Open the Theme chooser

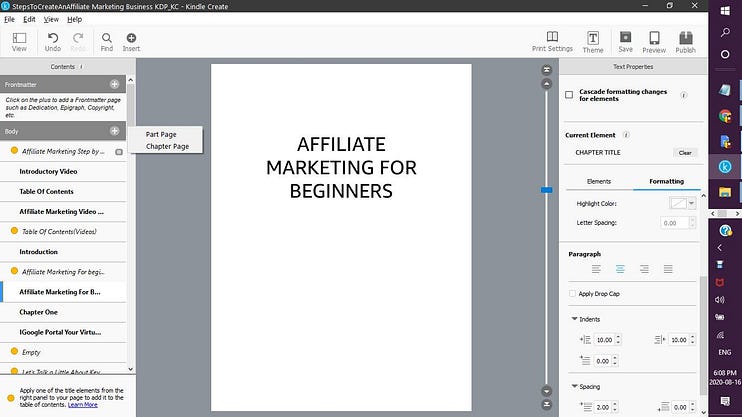click(593, 42)
